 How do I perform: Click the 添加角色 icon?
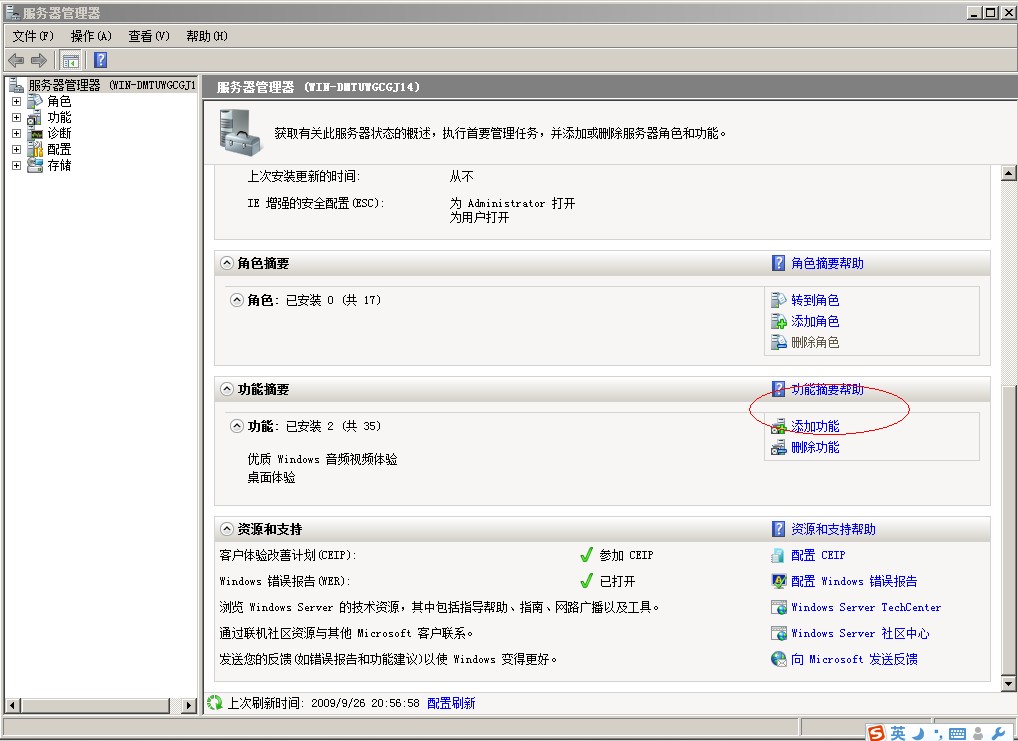778,321
